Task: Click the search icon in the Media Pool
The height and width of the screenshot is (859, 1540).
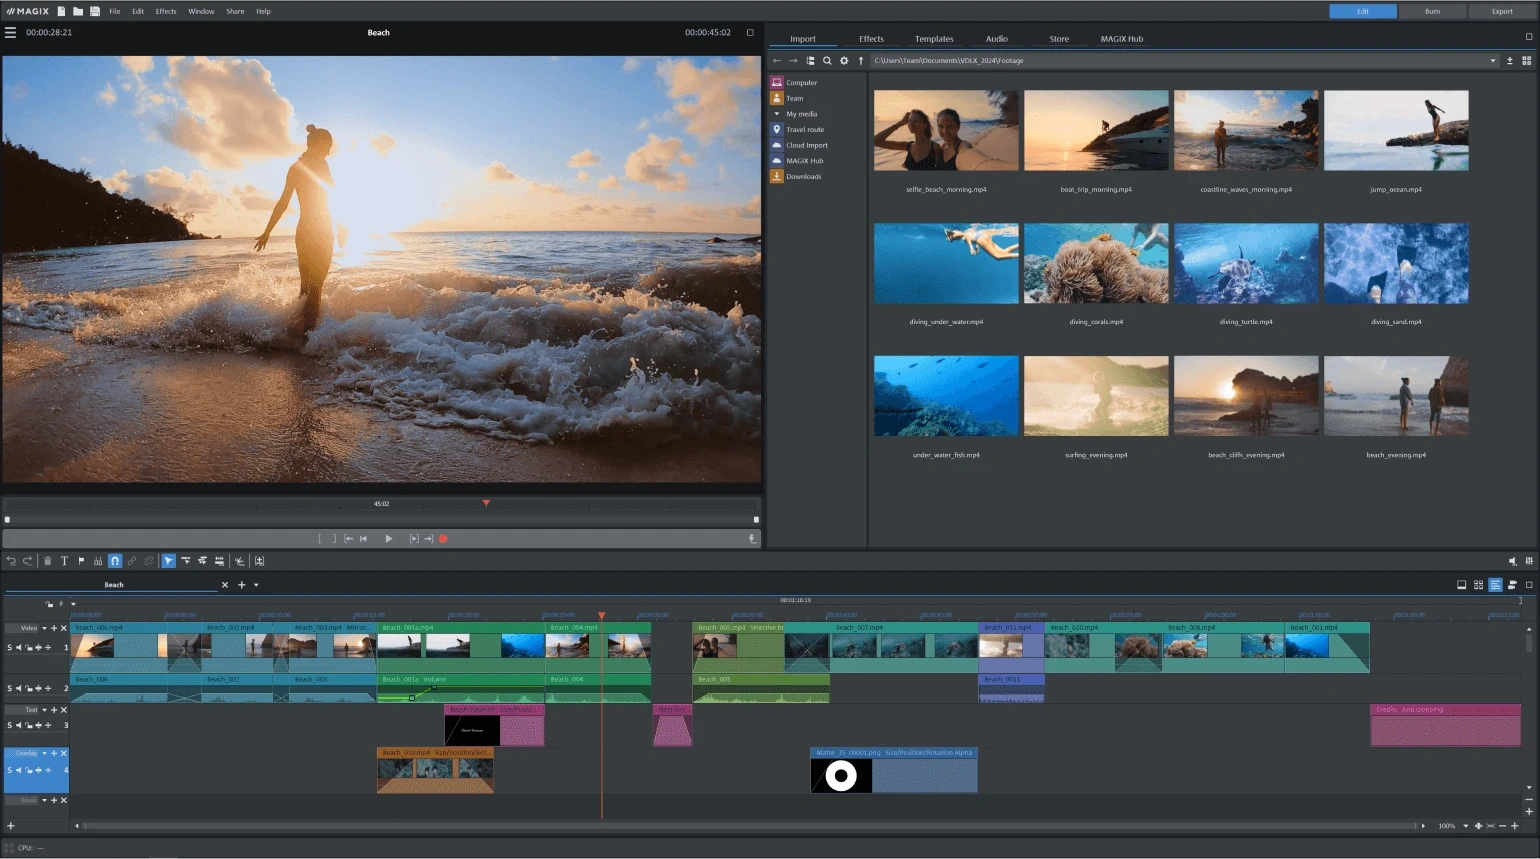Action: [x=827, y=61]
